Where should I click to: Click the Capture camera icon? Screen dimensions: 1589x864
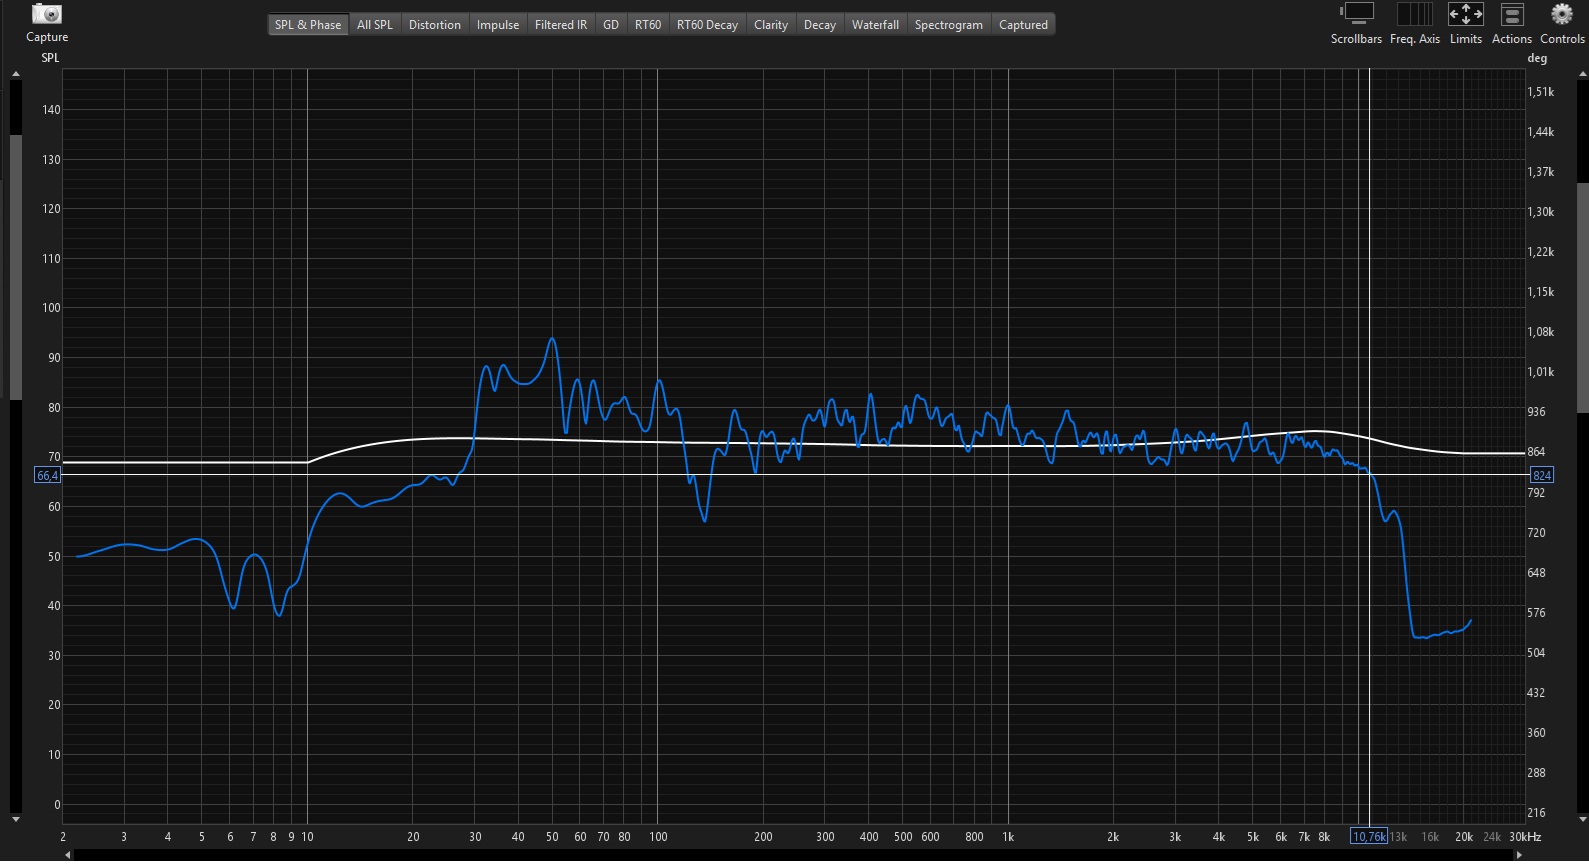[x=47, y=14]
